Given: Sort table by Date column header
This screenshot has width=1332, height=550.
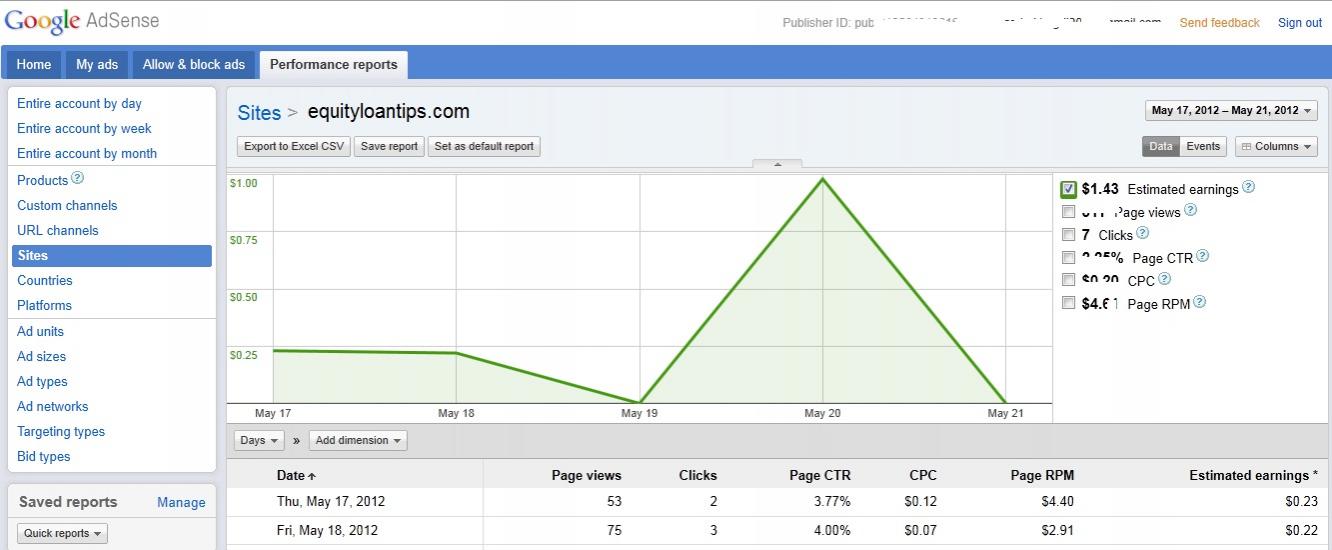Looking at the screenshot, I should pos(296,475).
